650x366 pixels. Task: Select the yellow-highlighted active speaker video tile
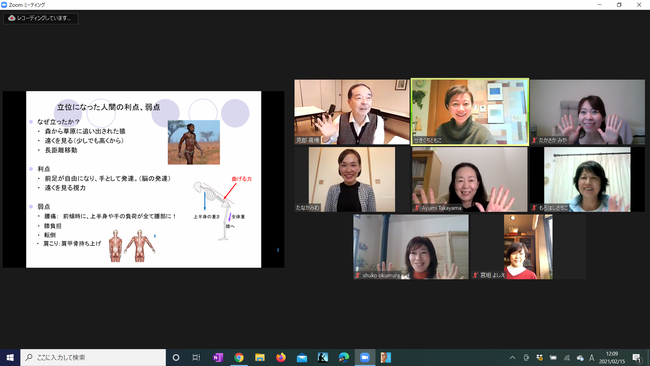(470, 112)
